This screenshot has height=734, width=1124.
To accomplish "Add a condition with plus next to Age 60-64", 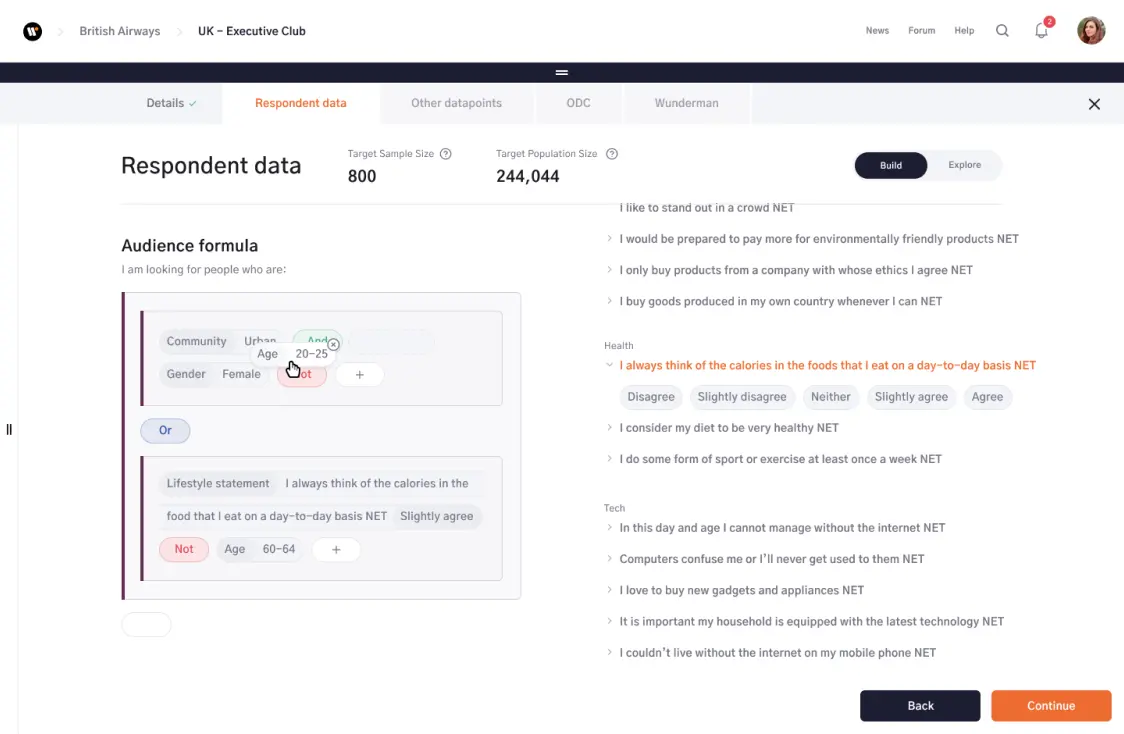I will pos(336,550).
